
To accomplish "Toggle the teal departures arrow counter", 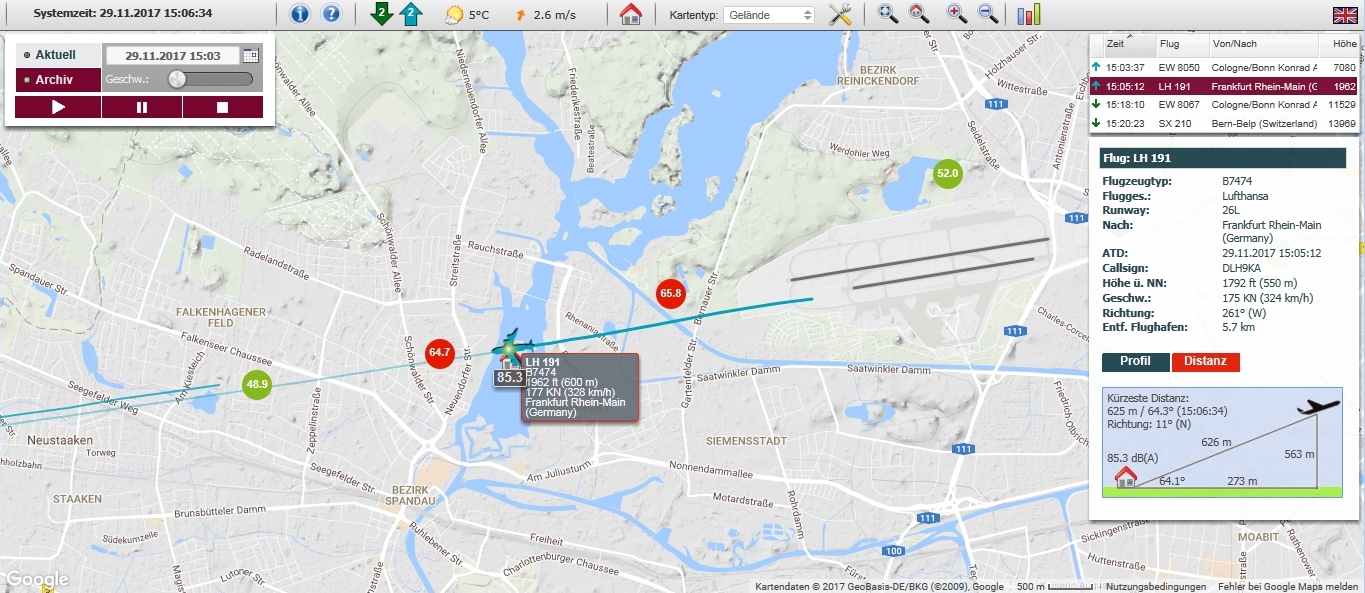I will [x=410, y=14].
